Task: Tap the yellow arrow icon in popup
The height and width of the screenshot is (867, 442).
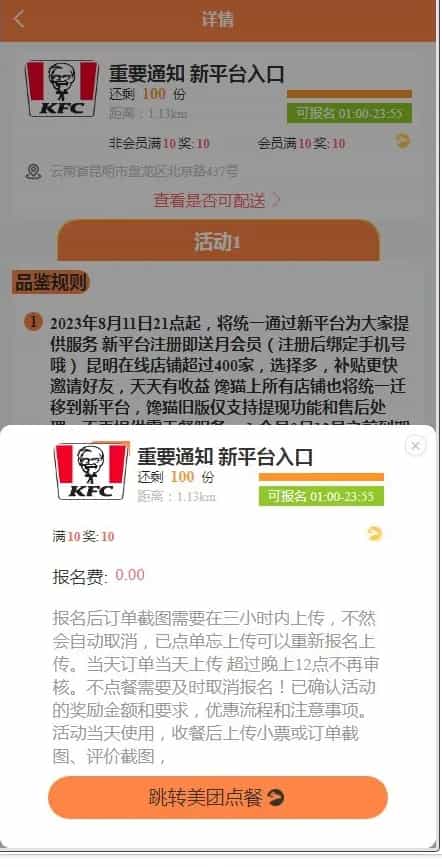Action: [375, 534]
